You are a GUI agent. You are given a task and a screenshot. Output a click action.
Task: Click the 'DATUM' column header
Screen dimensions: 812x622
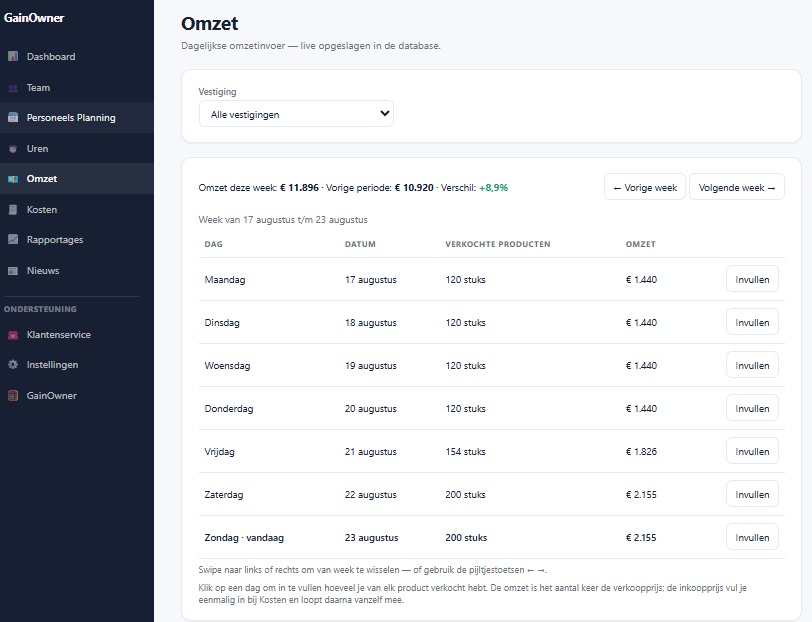point(360,244)
